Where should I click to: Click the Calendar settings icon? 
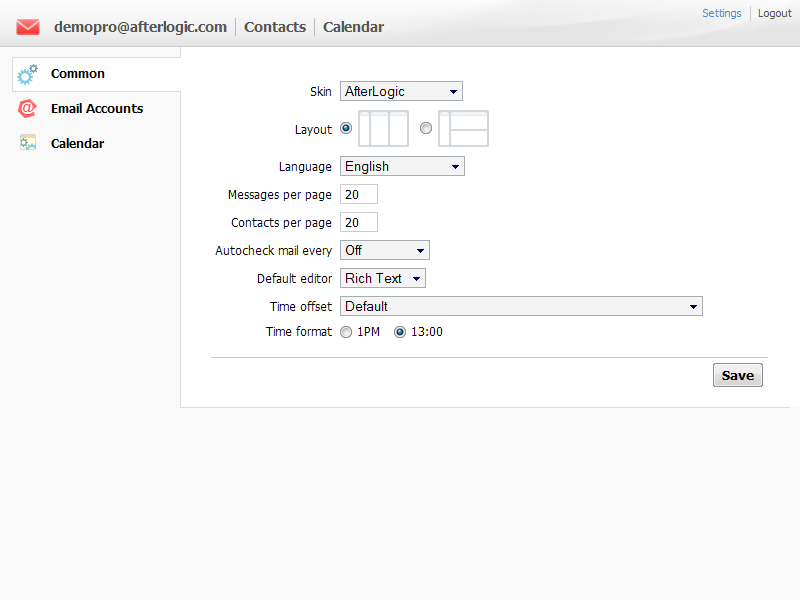point(28,143)
